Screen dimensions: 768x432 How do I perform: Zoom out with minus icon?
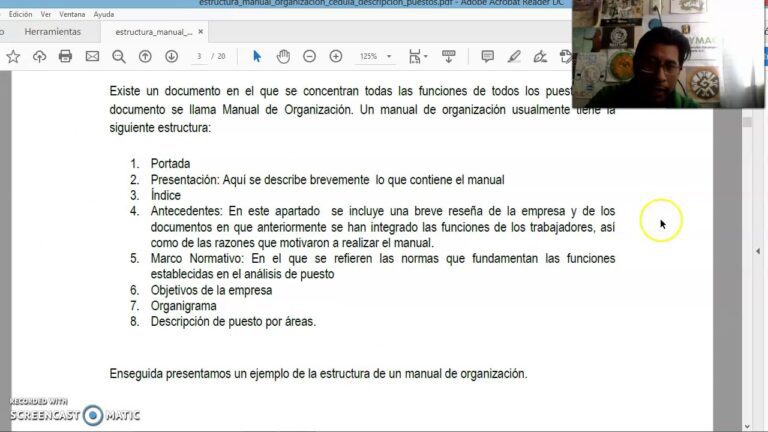tap(310, 57)
